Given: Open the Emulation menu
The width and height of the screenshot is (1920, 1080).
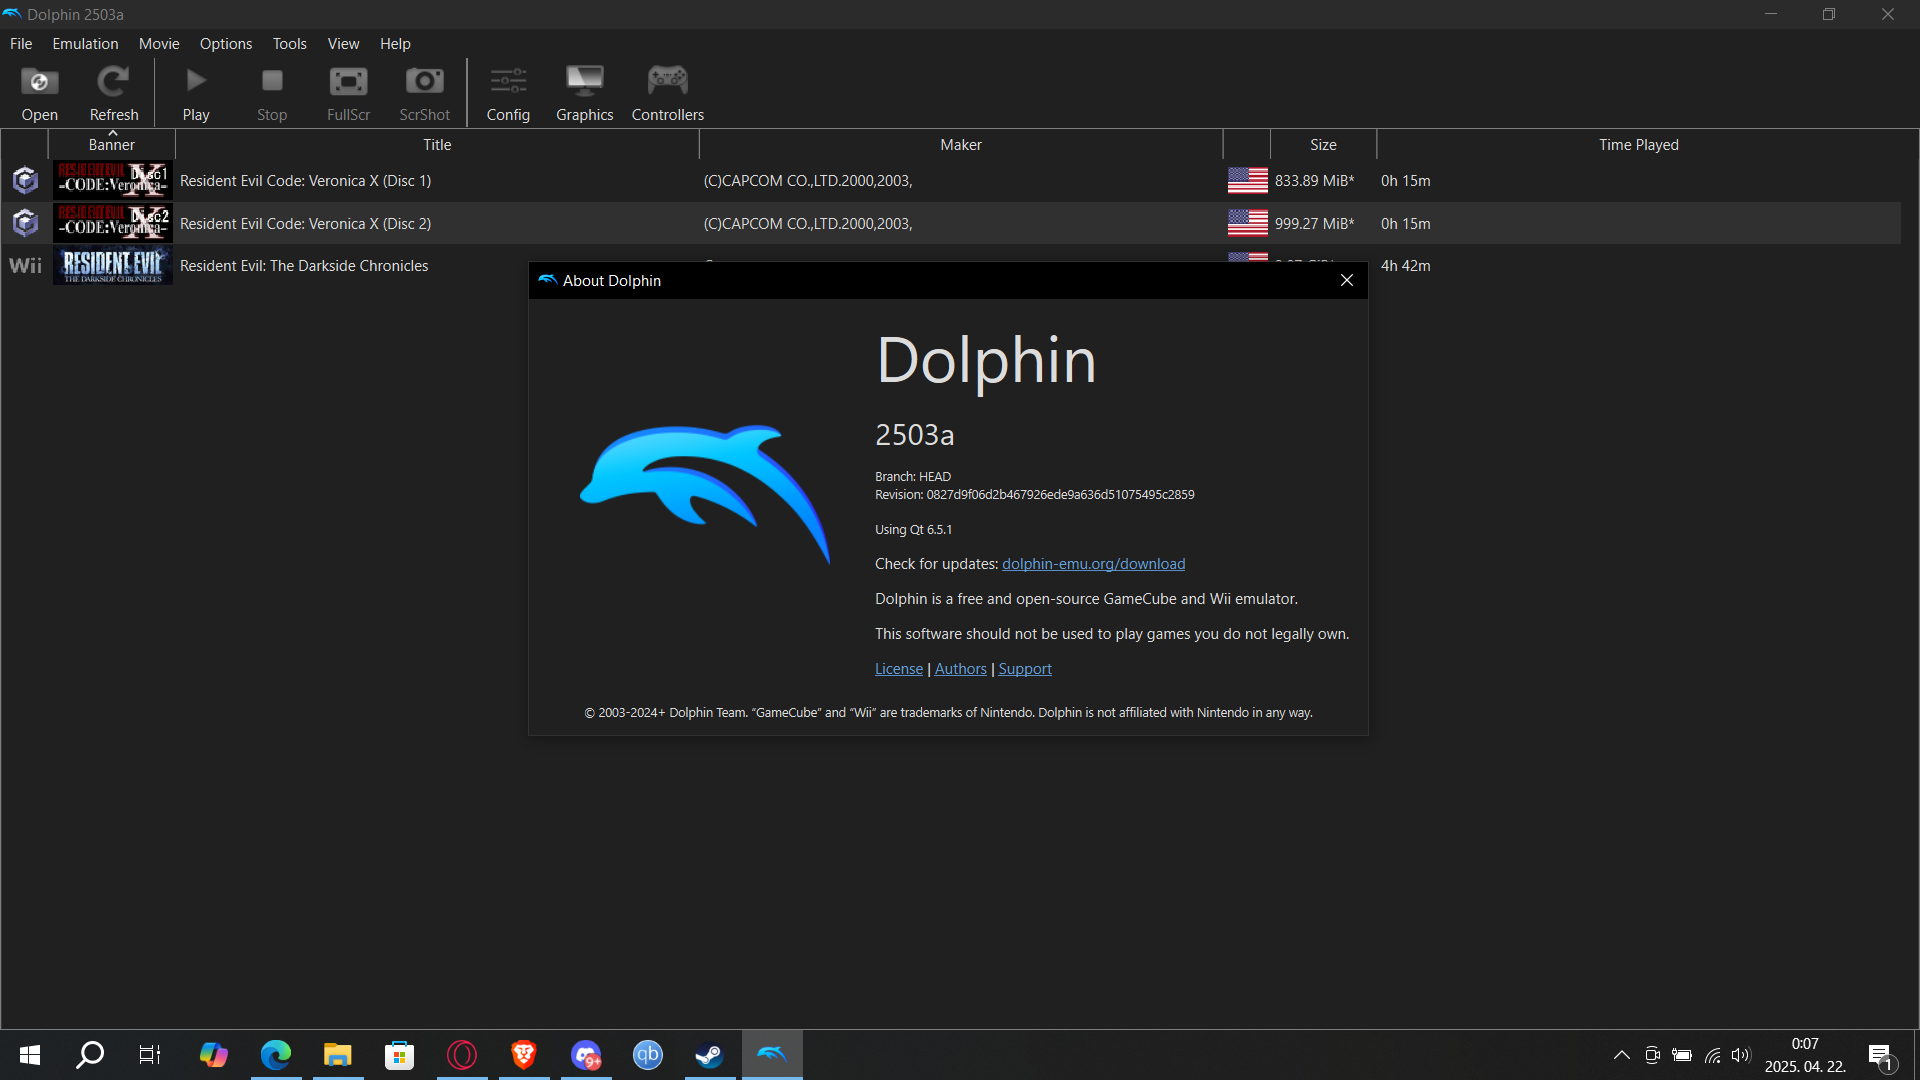Looking at the screenshot, I should click(85, 44).
